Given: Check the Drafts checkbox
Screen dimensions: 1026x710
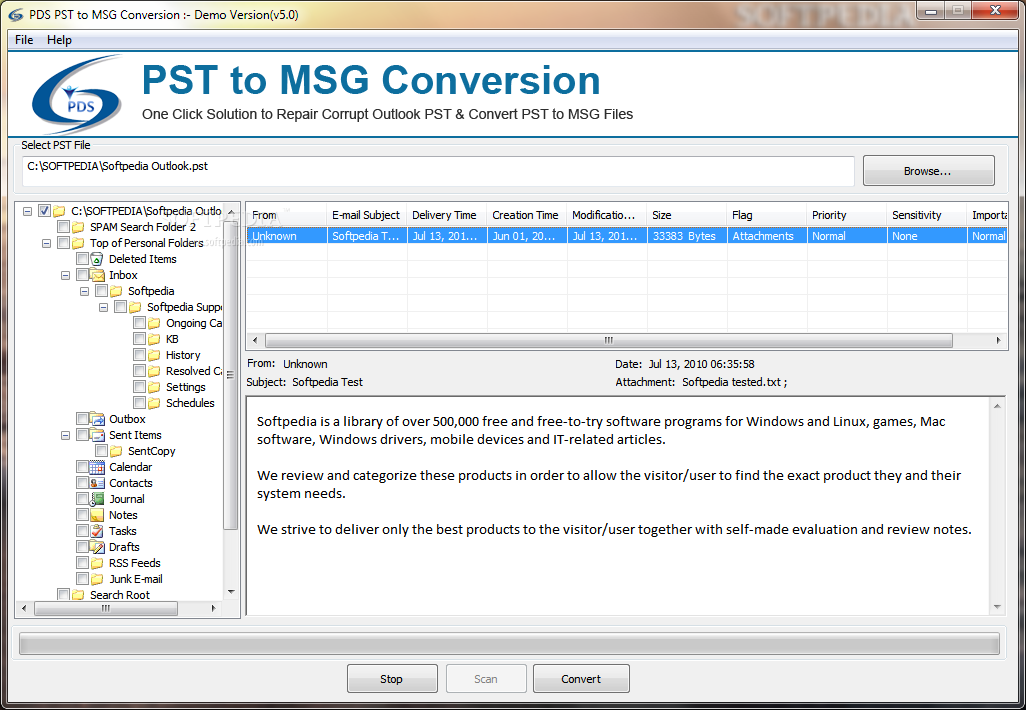Looking at the screenshot, I should pos(82,547).
